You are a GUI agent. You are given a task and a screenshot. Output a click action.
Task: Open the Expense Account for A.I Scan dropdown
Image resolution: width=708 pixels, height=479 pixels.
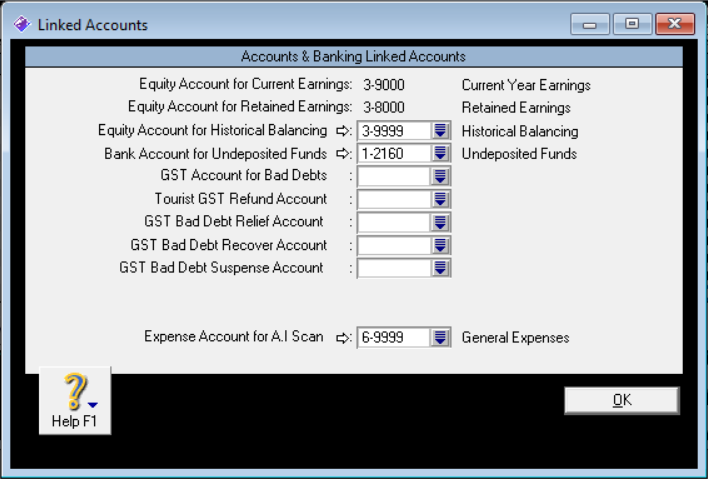tap(441, 338)
